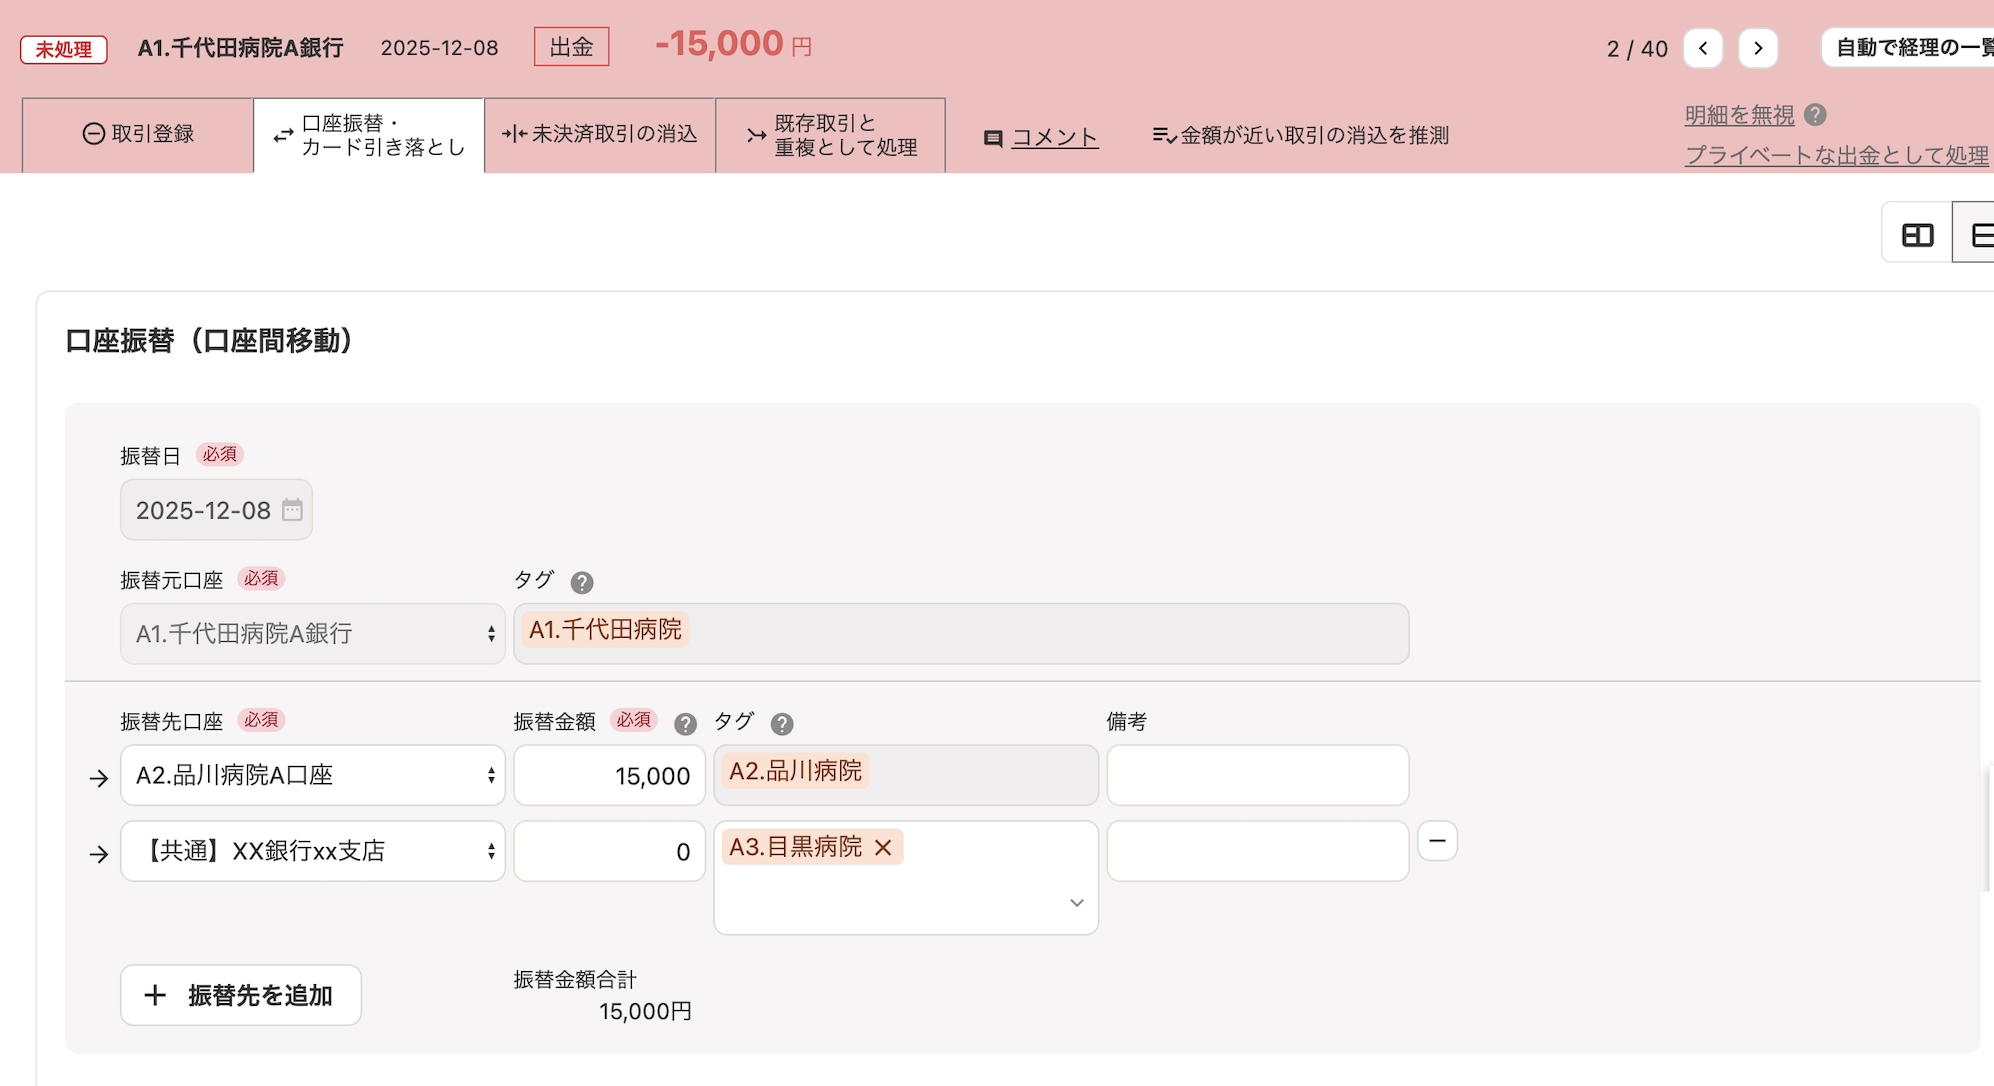Click the 振替日 date field
The image size is (1994, 1086).
pyautogui.click(x=216, y=510)
